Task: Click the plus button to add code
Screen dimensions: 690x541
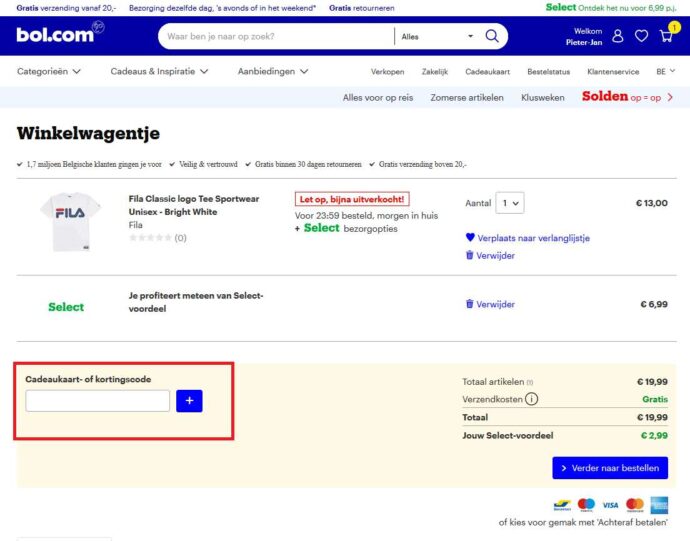Action: coord(189,401)
